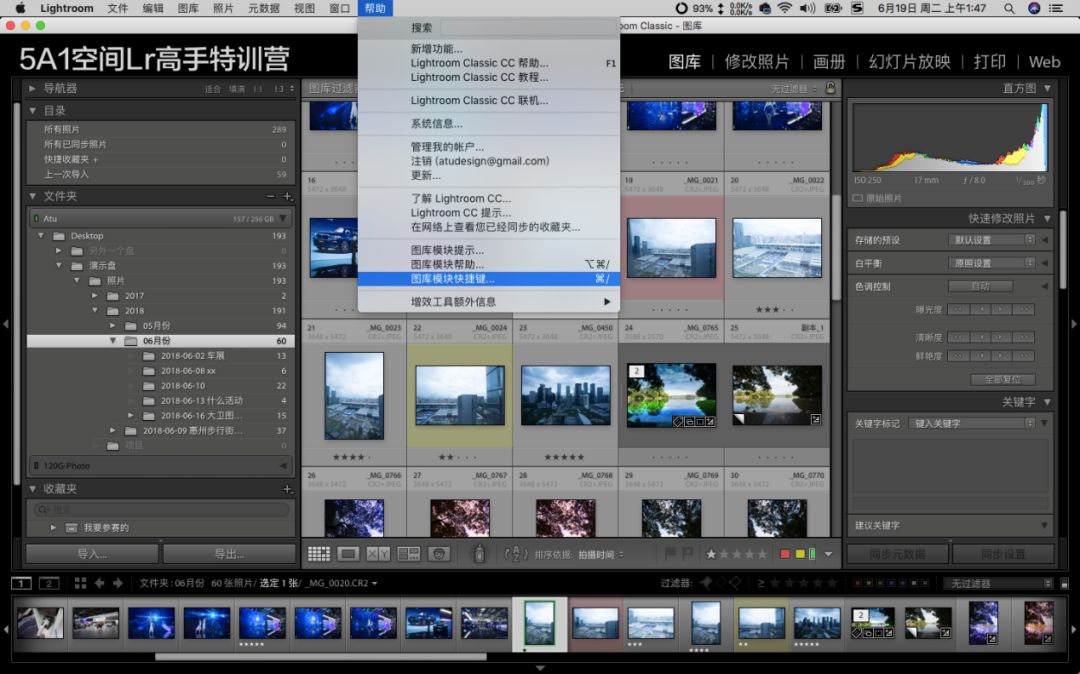Viewport: 1080px width, 674px height.
Task: Open 白平衡 dropdown 原照设置
Action: [991, 263]
